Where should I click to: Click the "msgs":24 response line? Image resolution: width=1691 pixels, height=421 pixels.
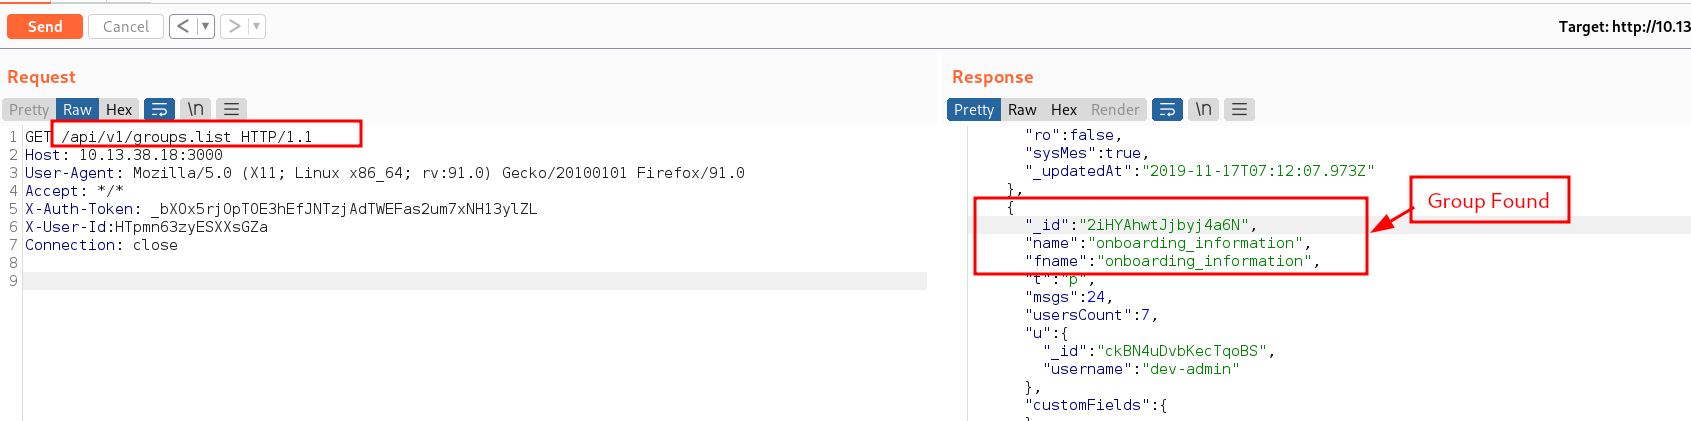pos(1069,297)
